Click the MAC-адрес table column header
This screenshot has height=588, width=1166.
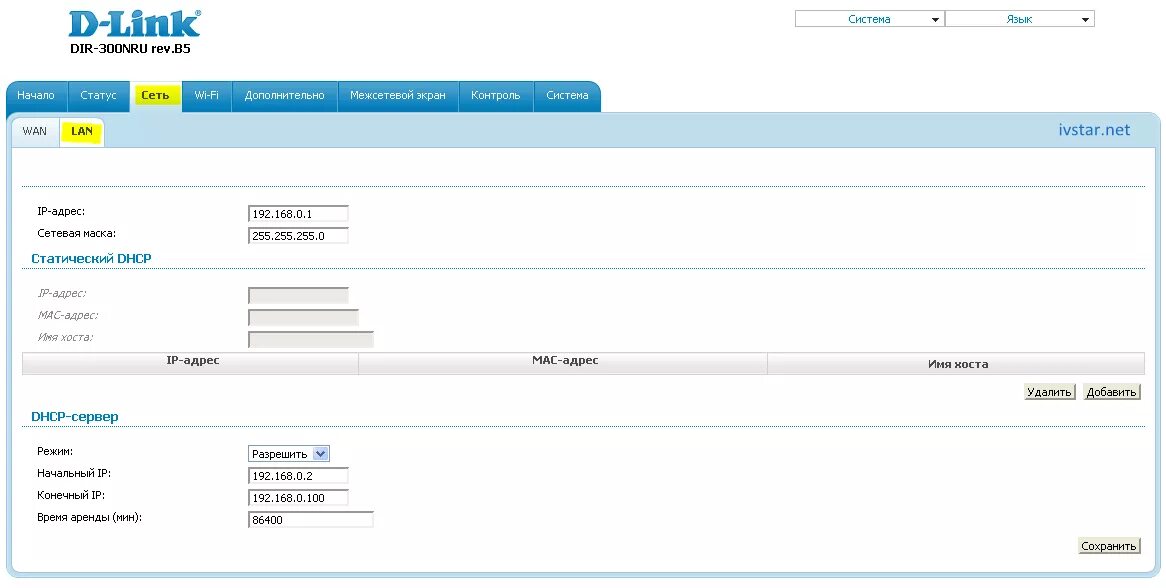coord(564,363)
